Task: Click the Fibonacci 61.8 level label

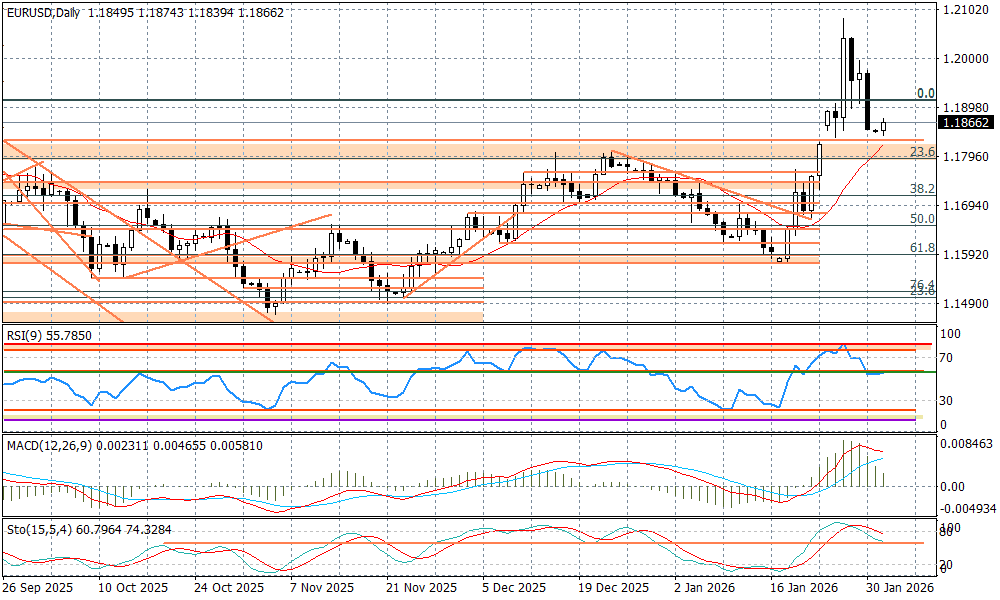Action: 921,248
